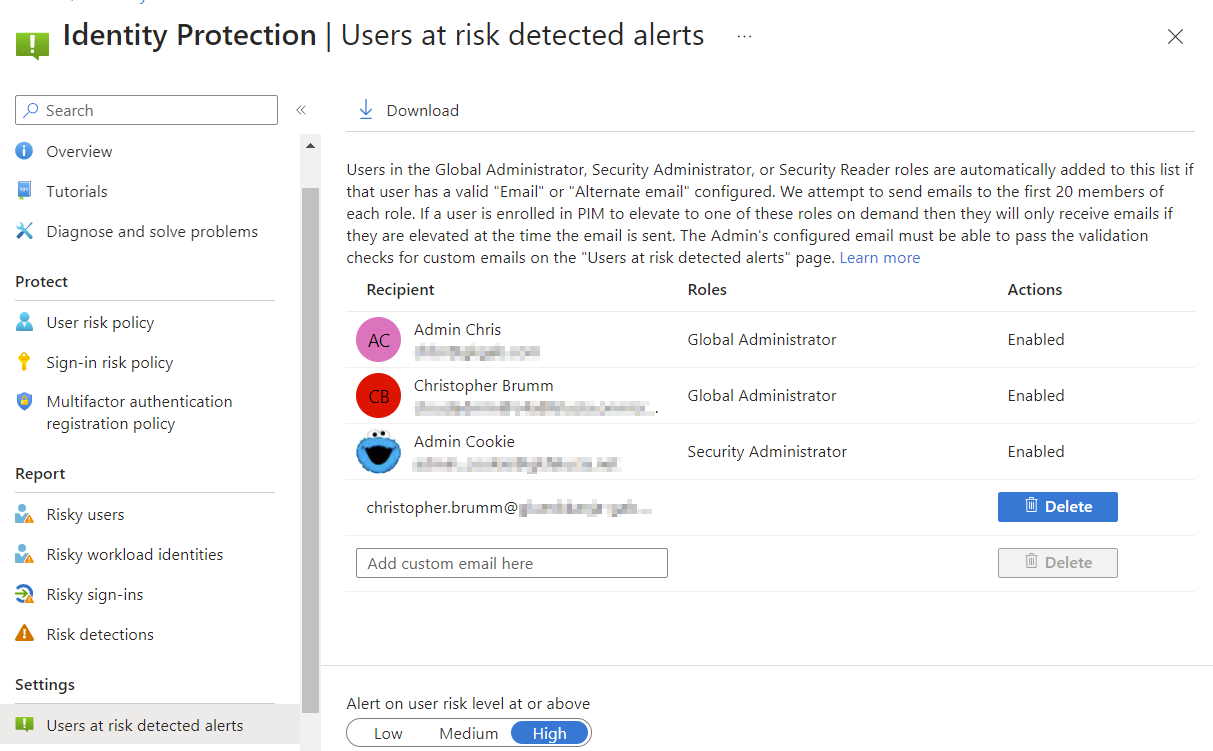Keep High risk level selected
1213x751 pixels.
[549, 732]
